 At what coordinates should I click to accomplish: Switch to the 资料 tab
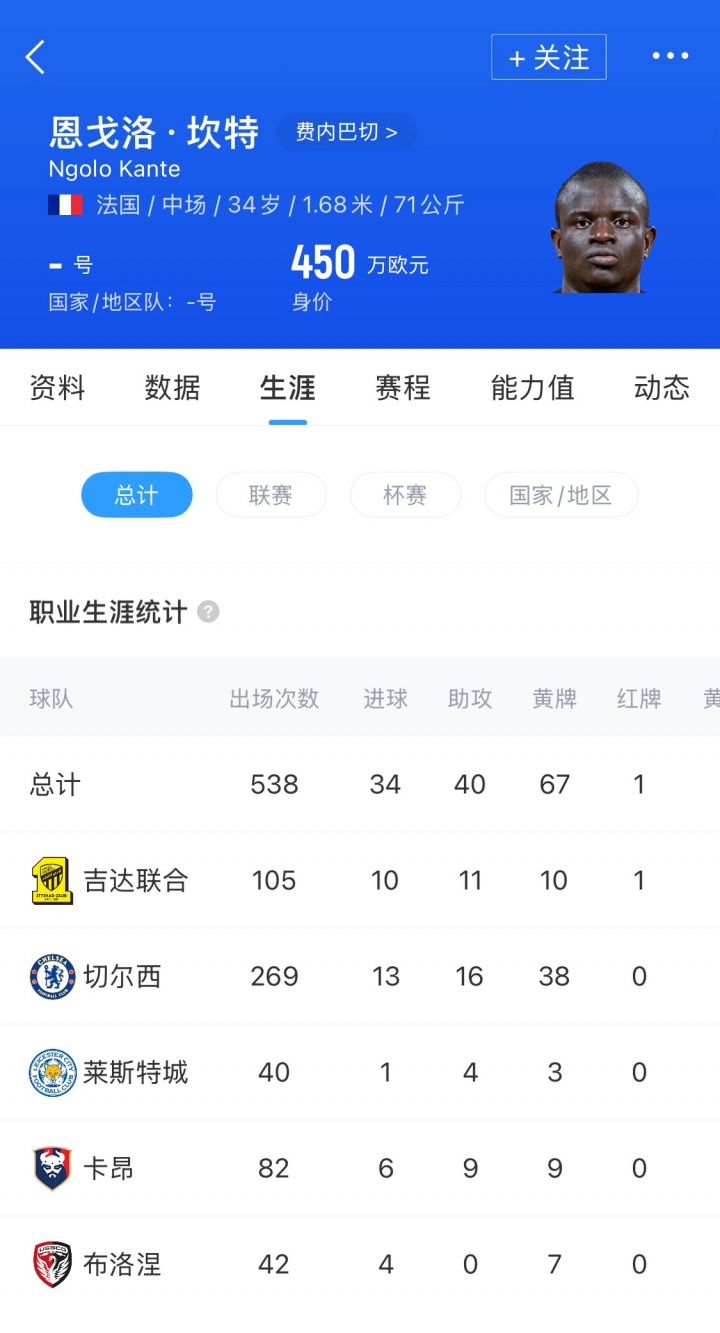click(x=57, y=388)
